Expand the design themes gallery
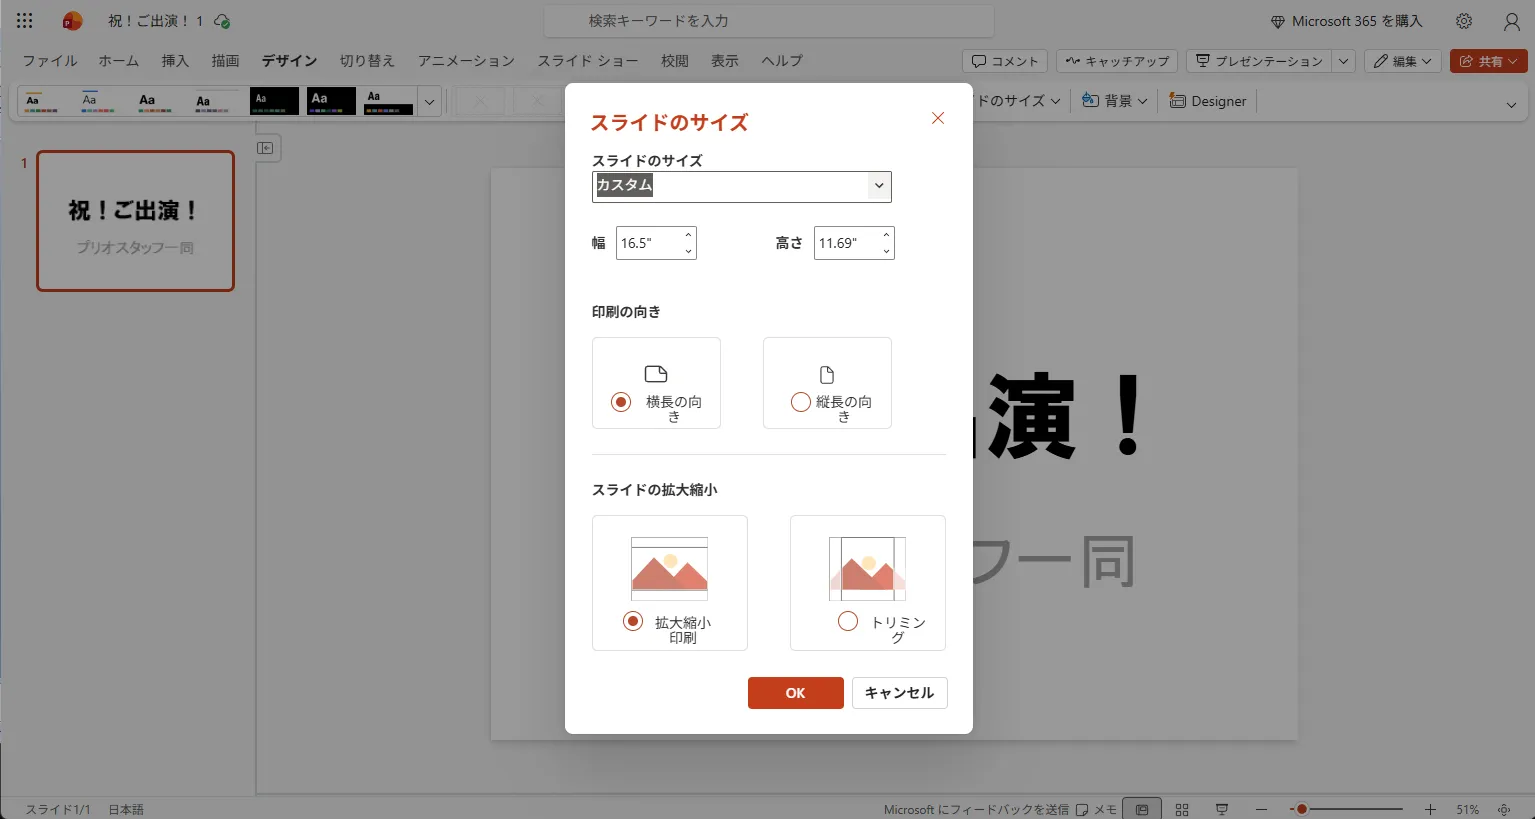 [x=429, y=101]
